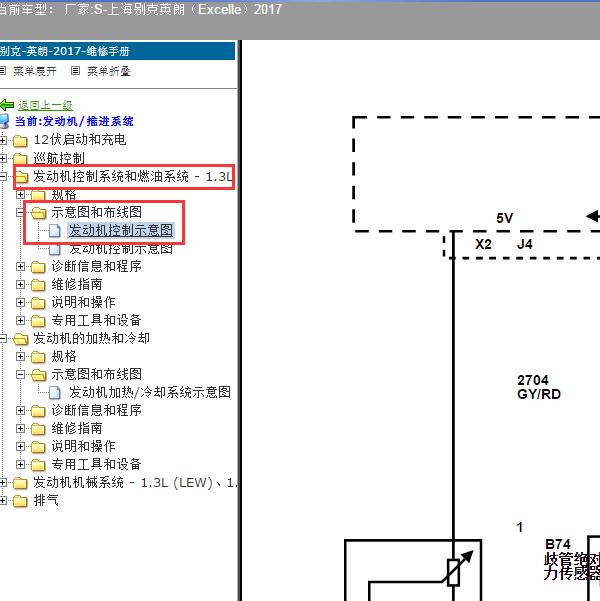Expand 规格 under 发动机控制系统和燃油系统
Screen dimensions: 600x601
(21, 194)
